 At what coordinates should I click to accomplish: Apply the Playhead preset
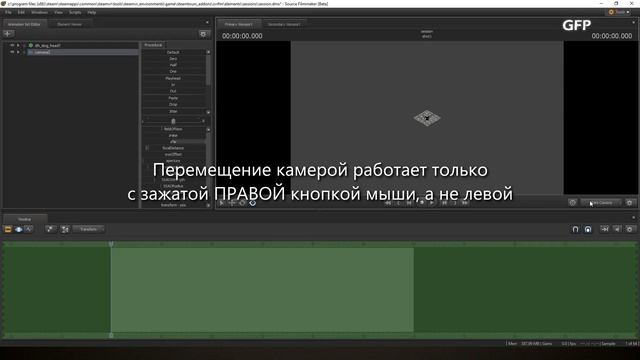(x=173, y=78)
